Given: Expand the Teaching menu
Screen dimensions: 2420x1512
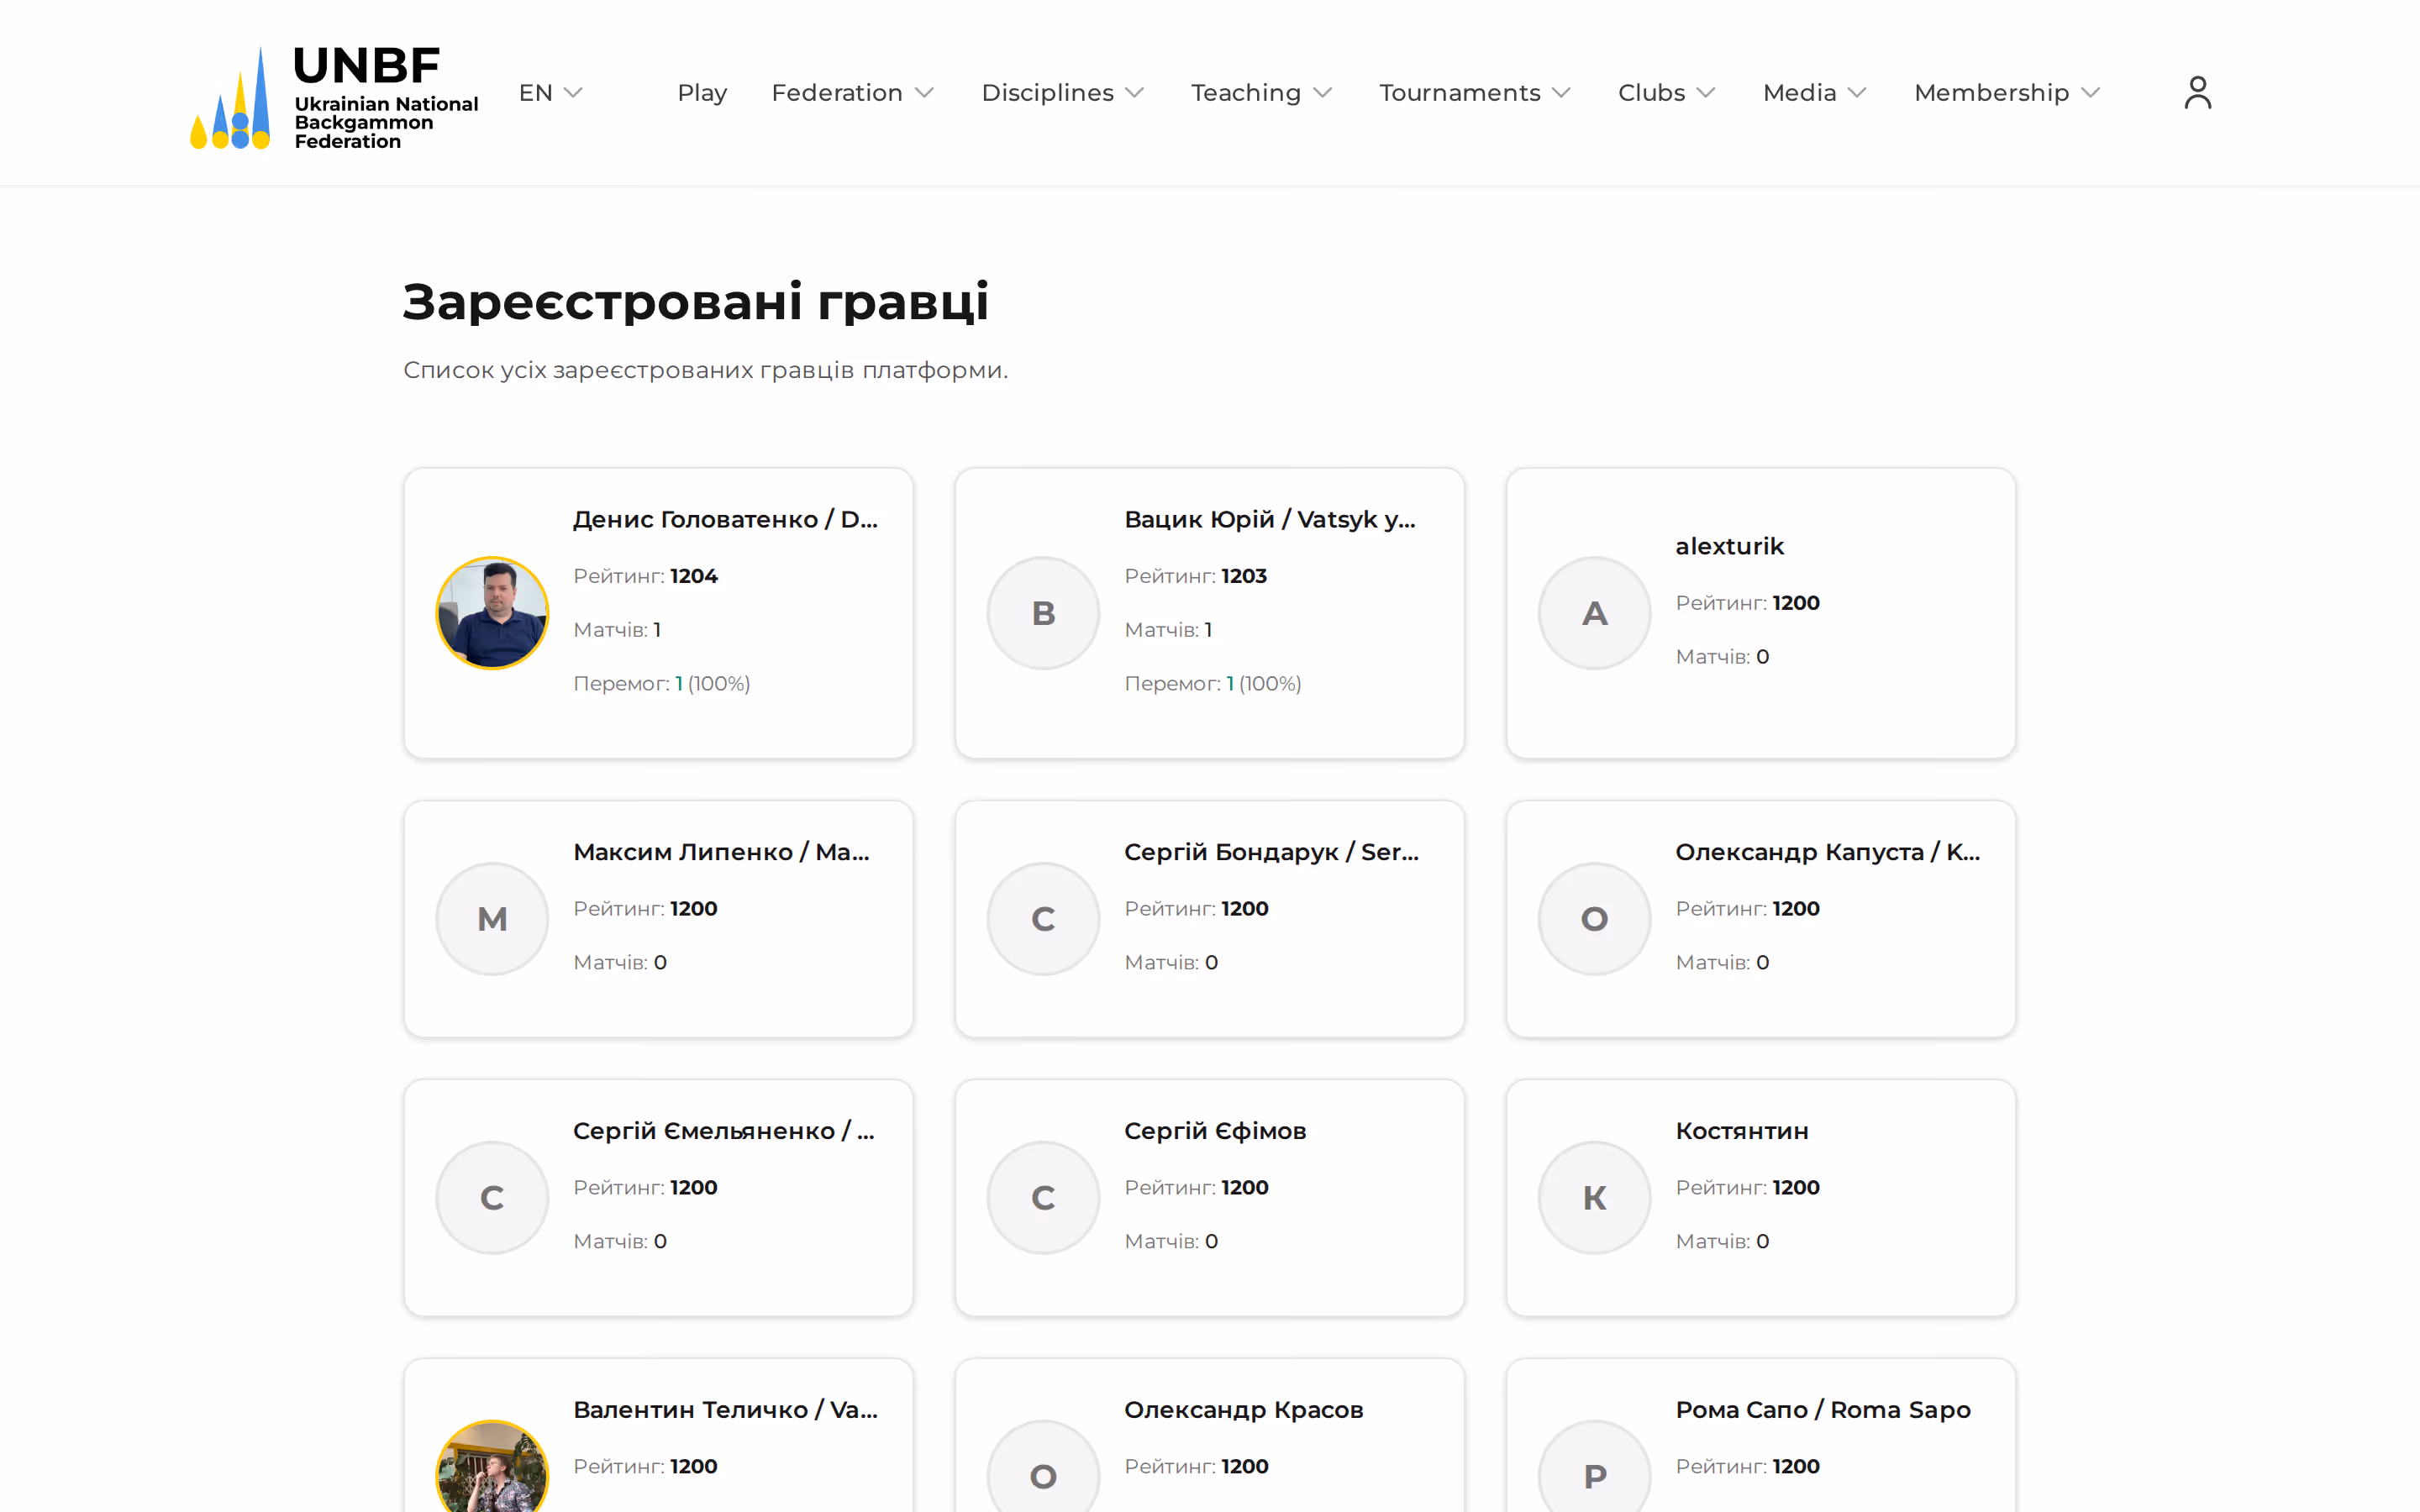Looking at the screenshot, I should click(1261, 93).
